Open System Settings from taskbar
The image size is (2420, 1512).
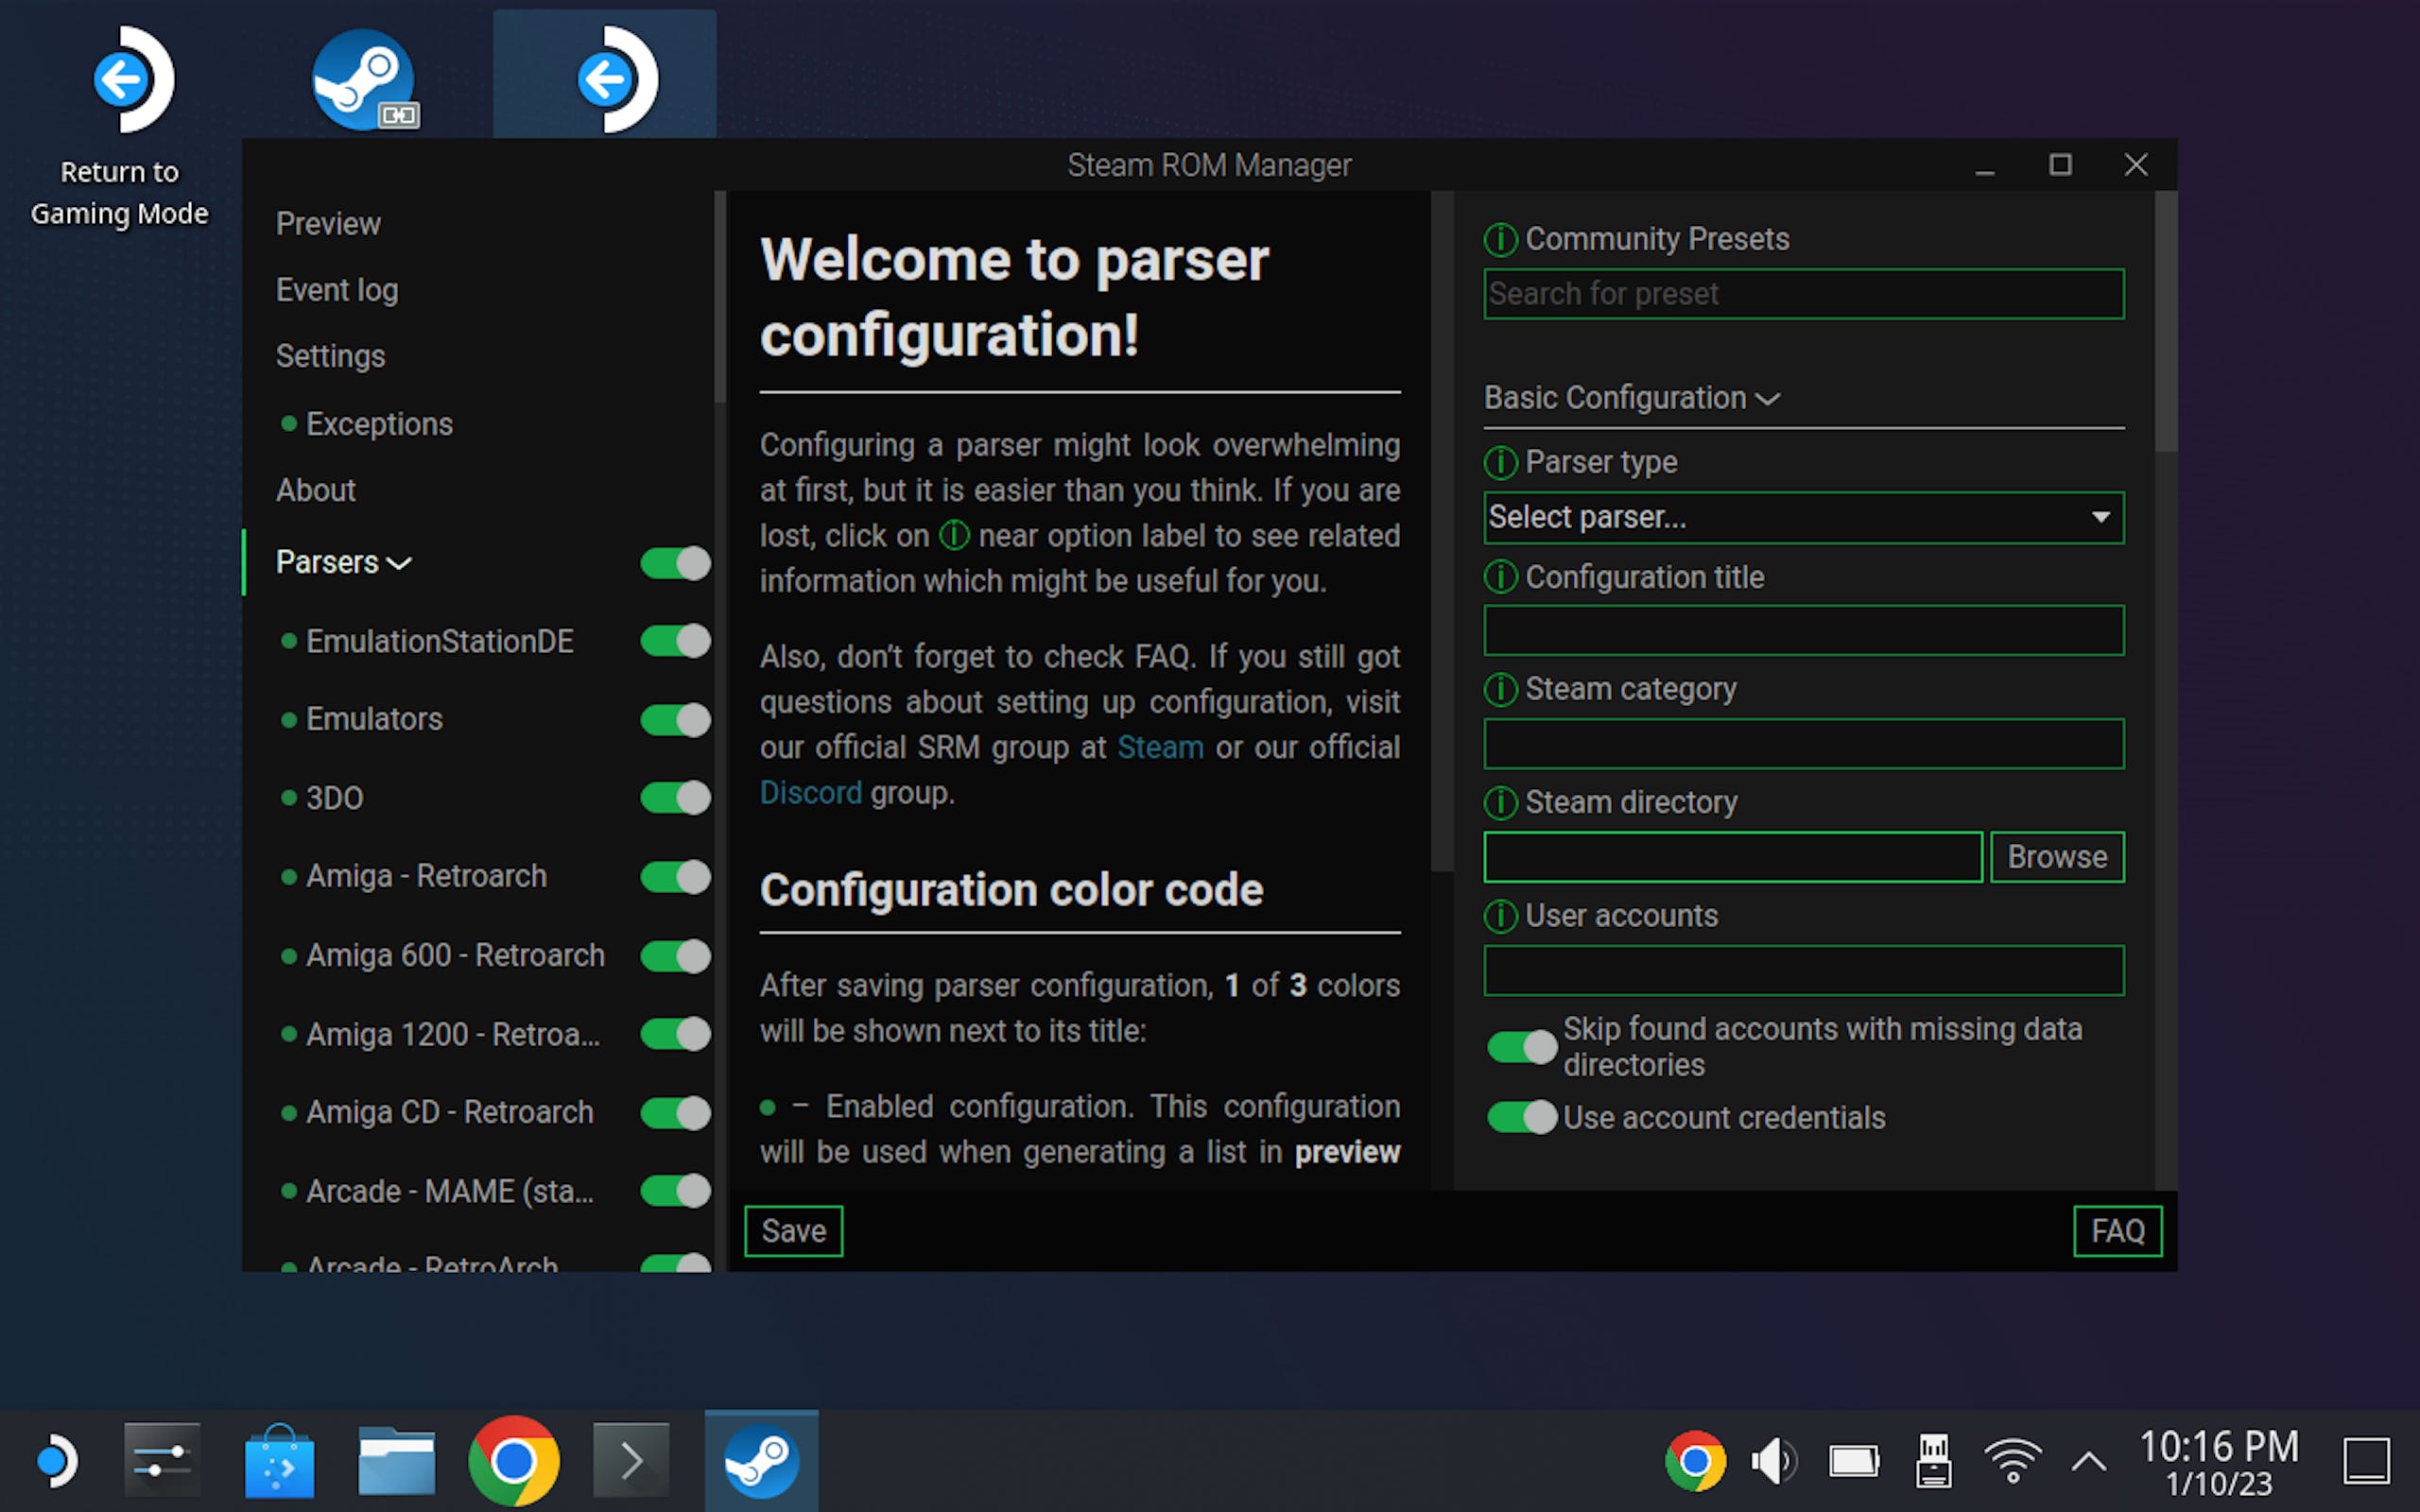point(162,1460)
